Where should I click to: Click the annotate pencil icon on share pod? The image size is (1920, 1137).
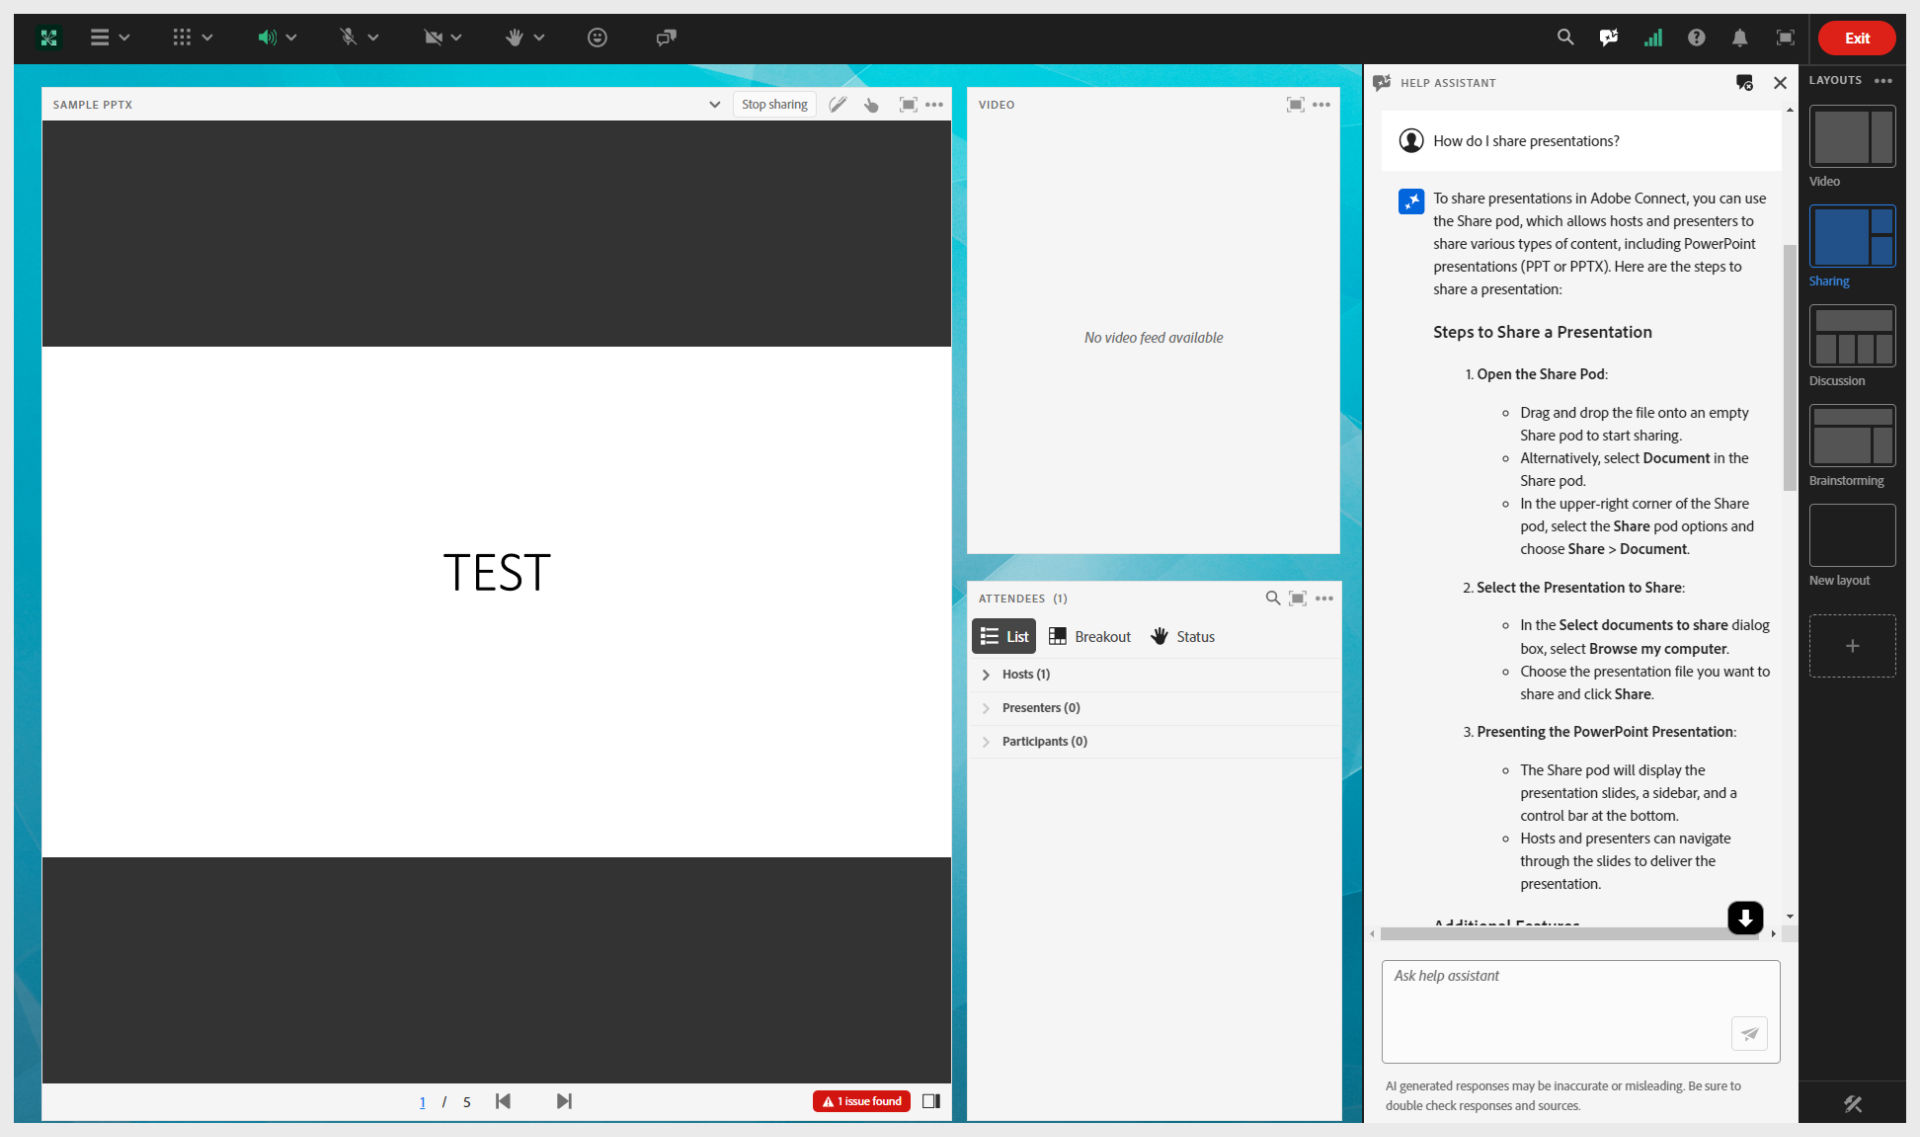pyautogui.click(x=838, y=104)
